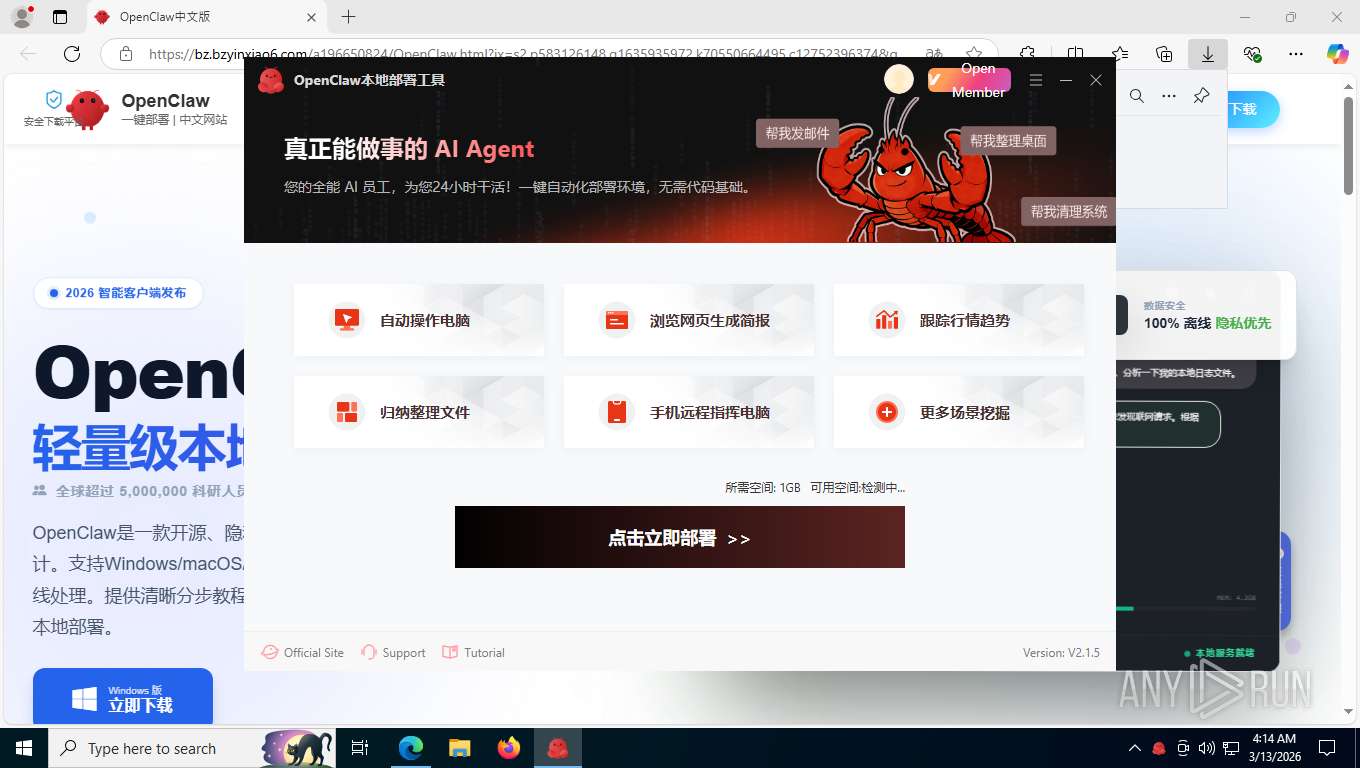Open Edge Split screen icon
The width and height of the screenshot is (1360, 768).
[1076, 54]
